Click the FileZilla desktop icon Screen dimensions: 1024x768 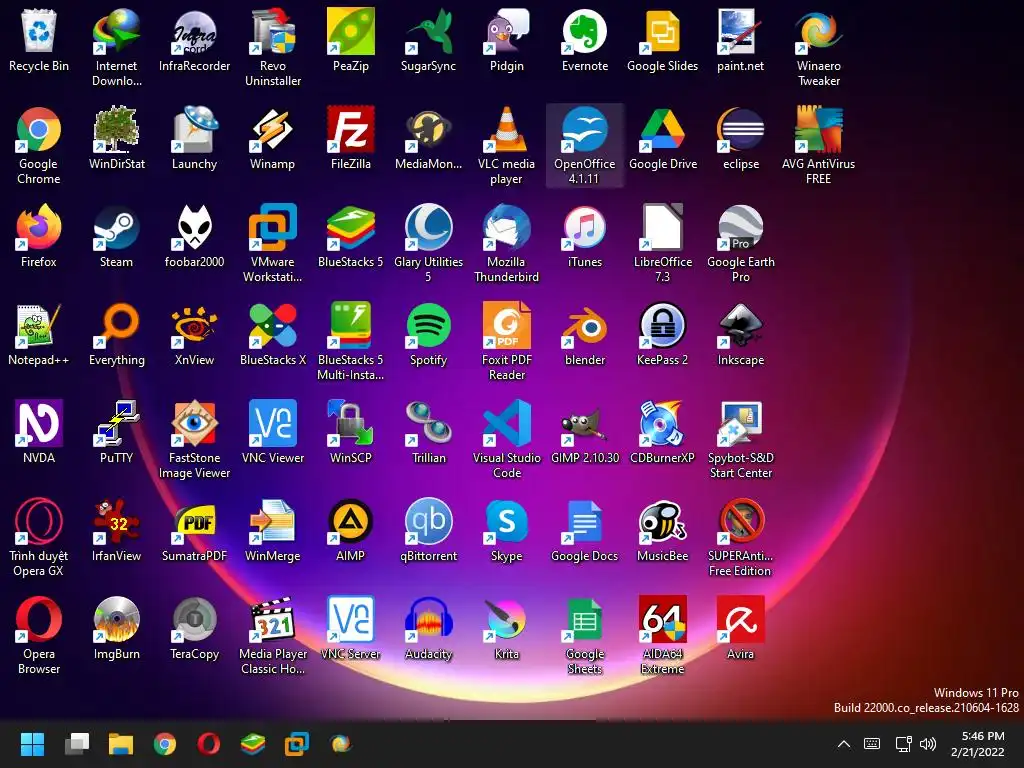click(x=351, y=131)
